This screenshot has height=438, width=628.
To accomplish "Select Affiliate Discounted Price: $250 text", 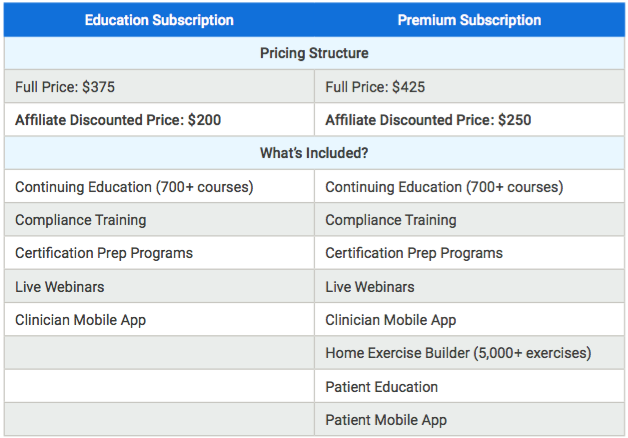I will click(428, 120).
